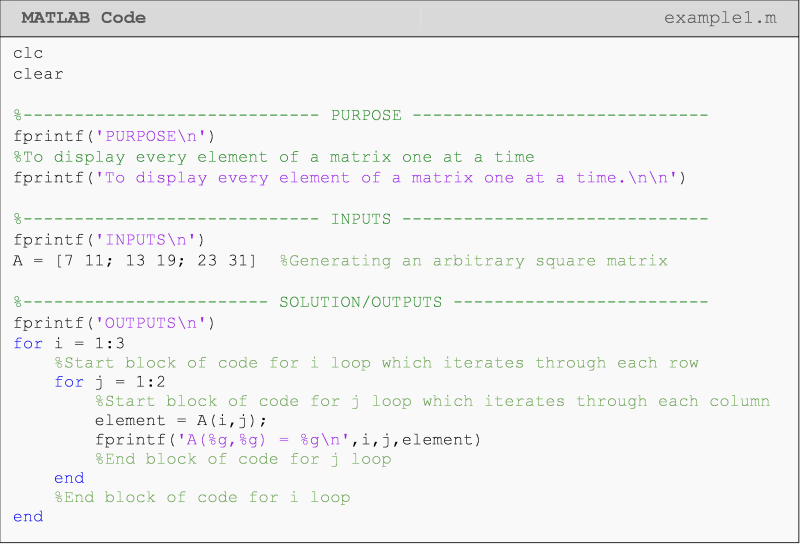Click the green comment '%To display every element'
The image size is (800, 546).
tap(274, 157)
